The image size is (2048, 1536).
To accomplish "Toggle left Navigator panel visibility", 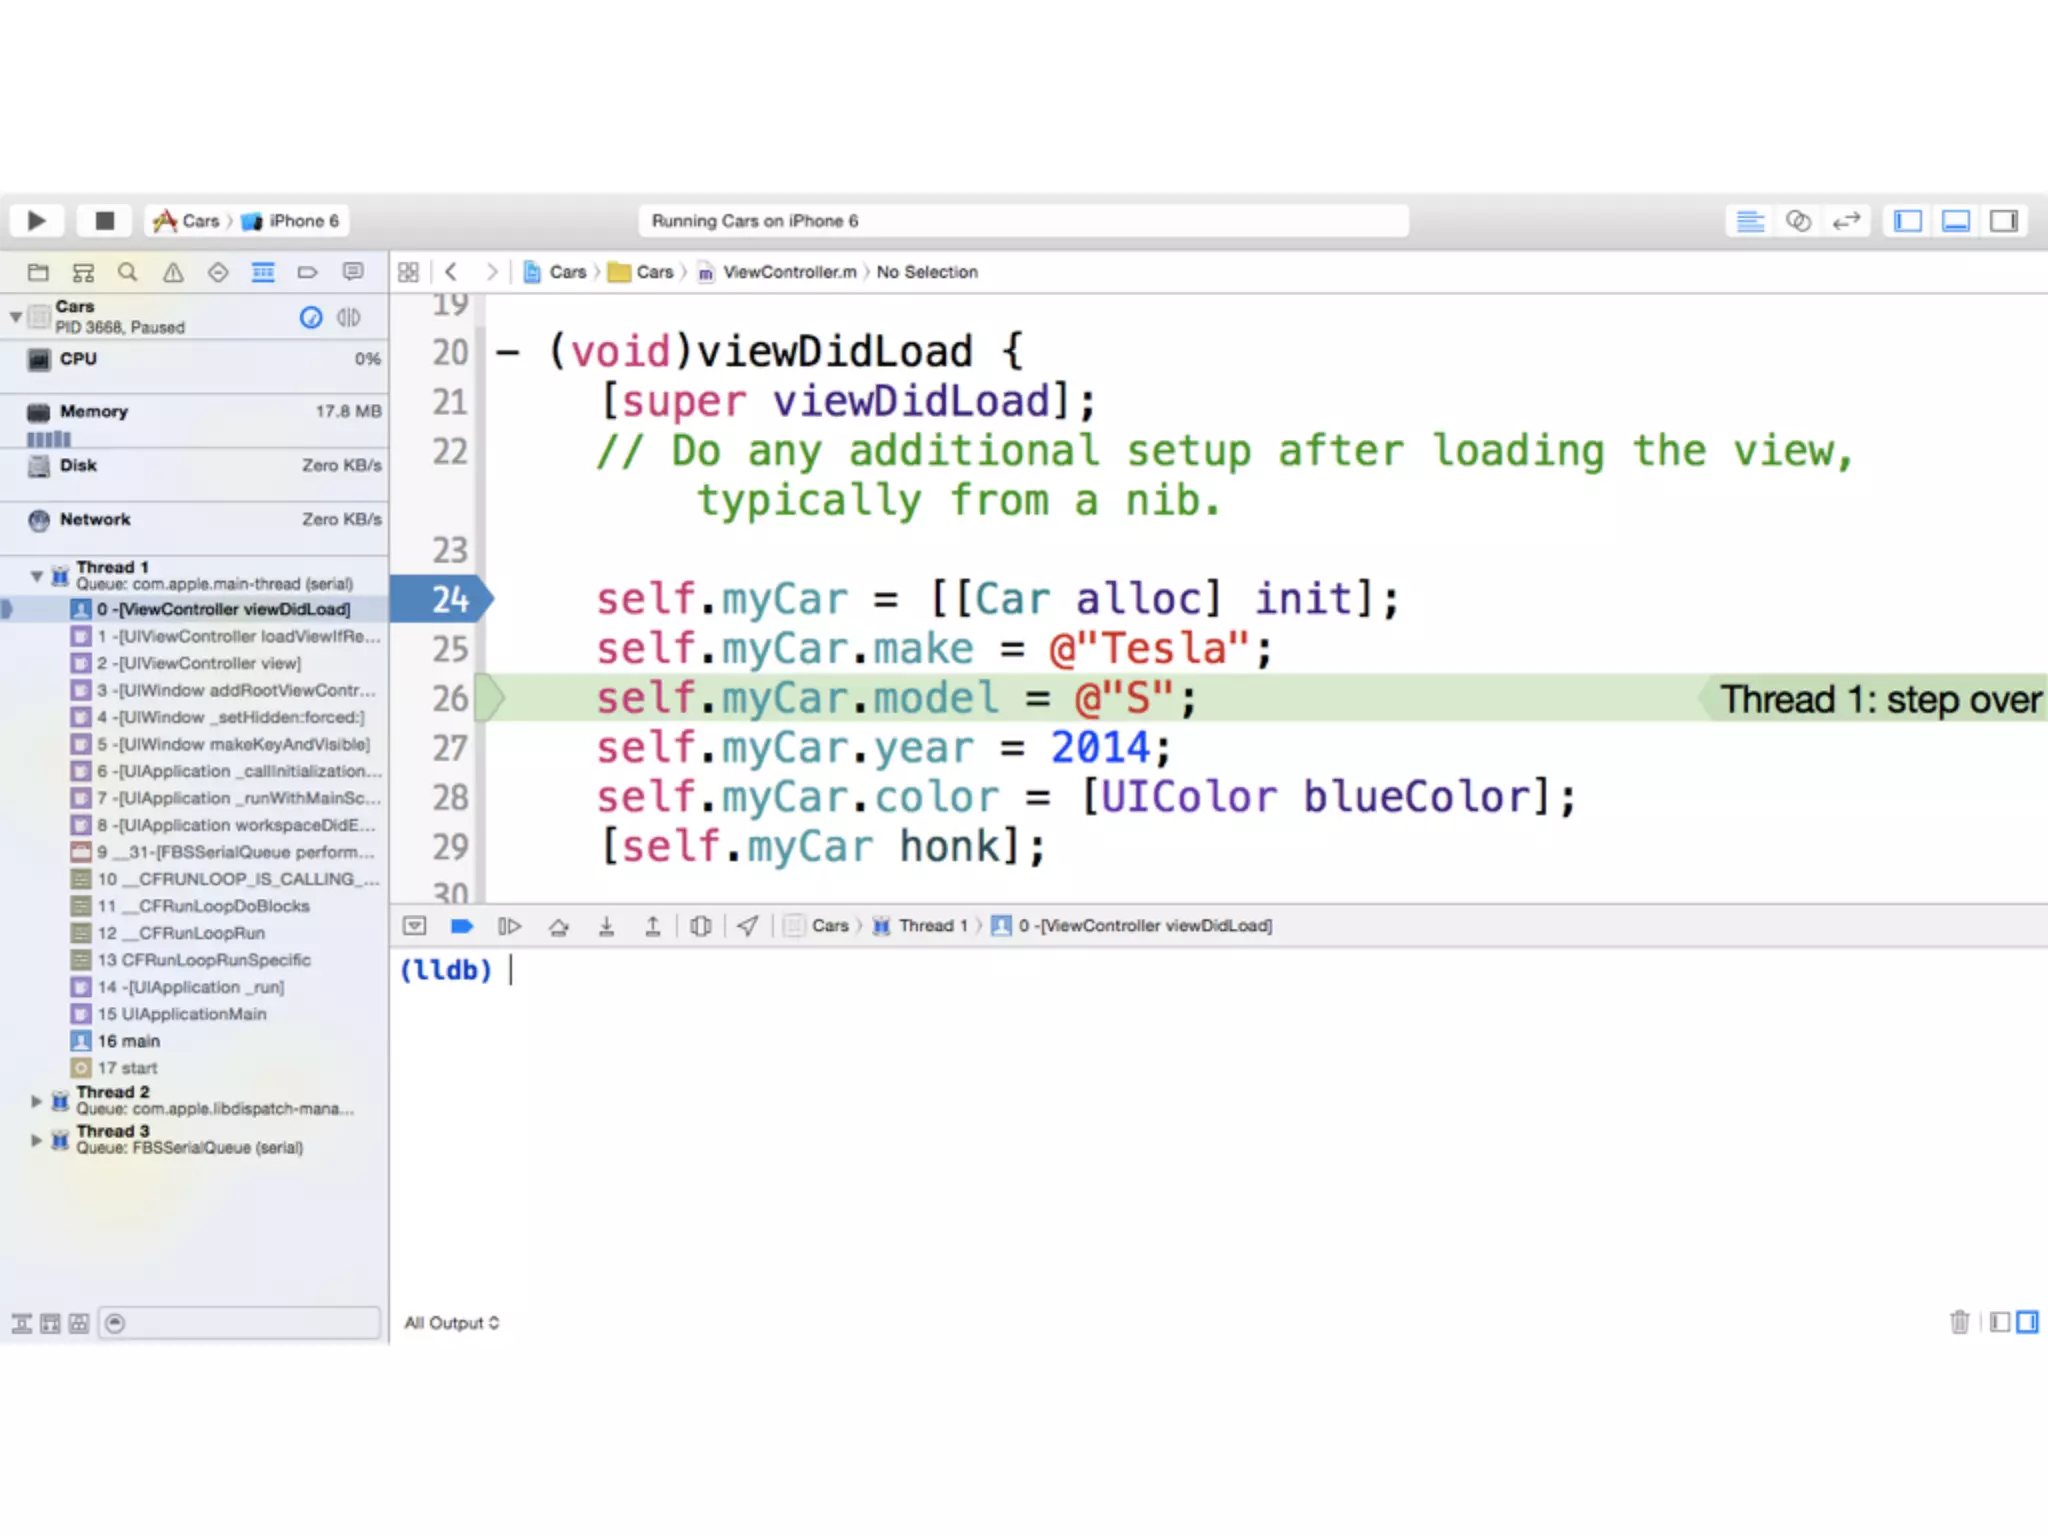I will pos(1908,220).
